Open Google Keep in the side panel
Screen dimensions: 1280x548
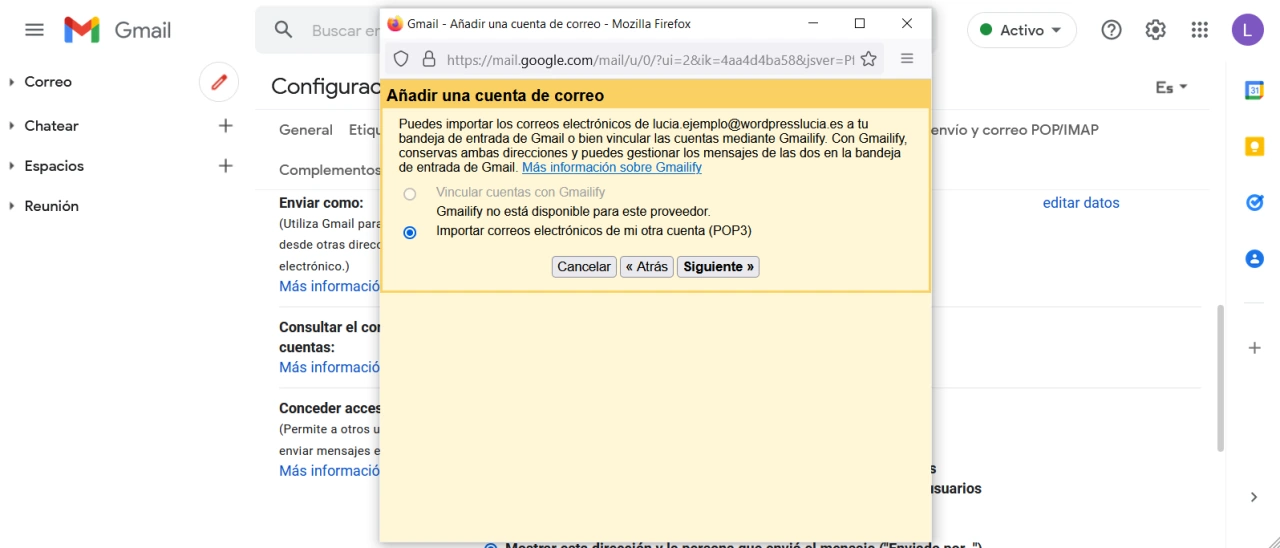(x=1254, y=146)
